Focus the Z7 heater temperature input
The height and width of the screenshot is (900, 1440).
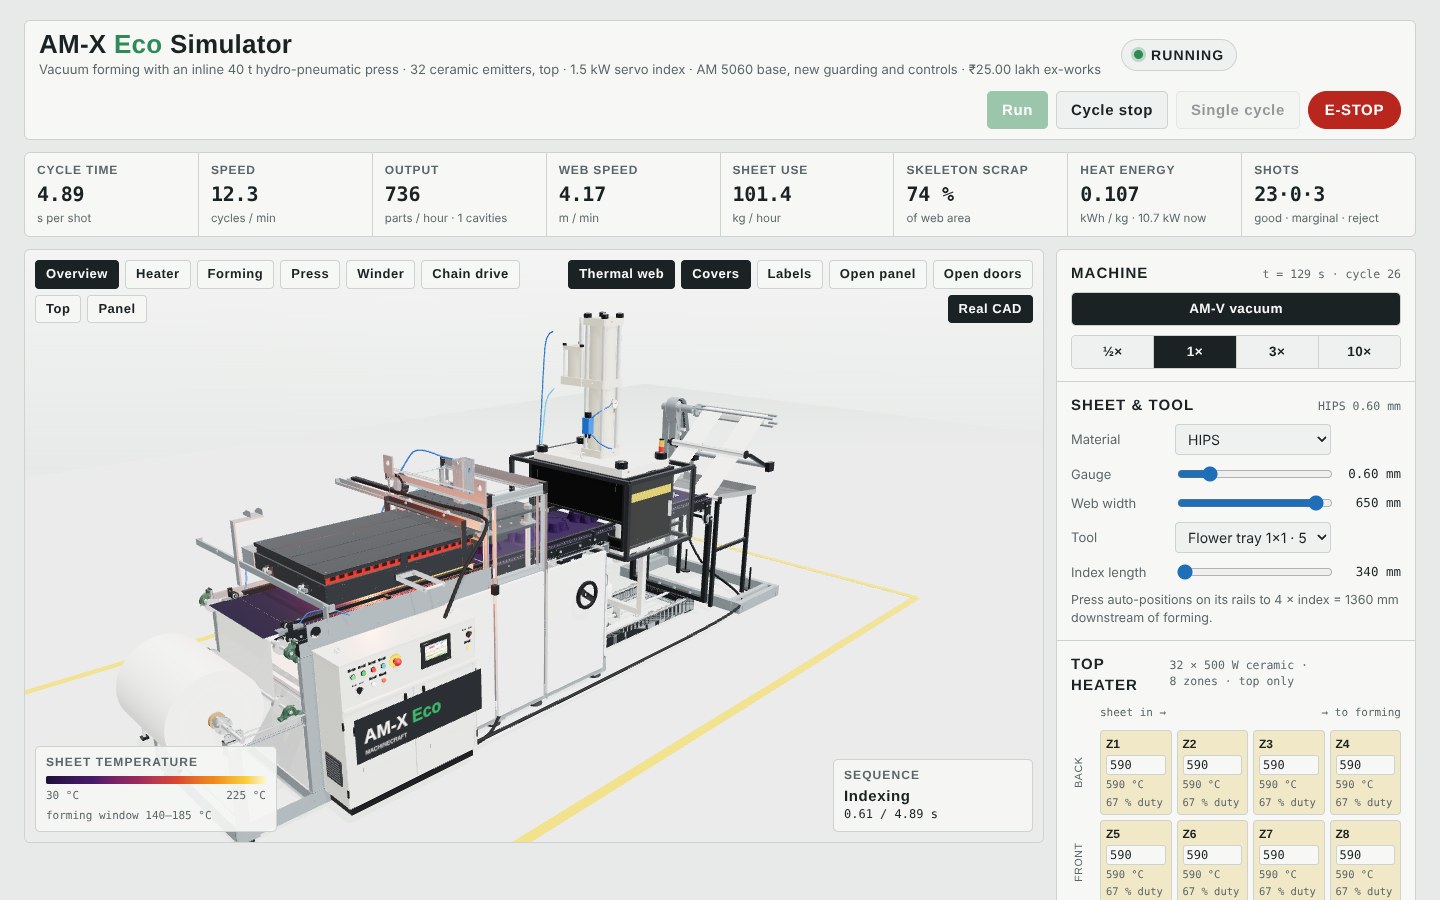click(1289, 855)
